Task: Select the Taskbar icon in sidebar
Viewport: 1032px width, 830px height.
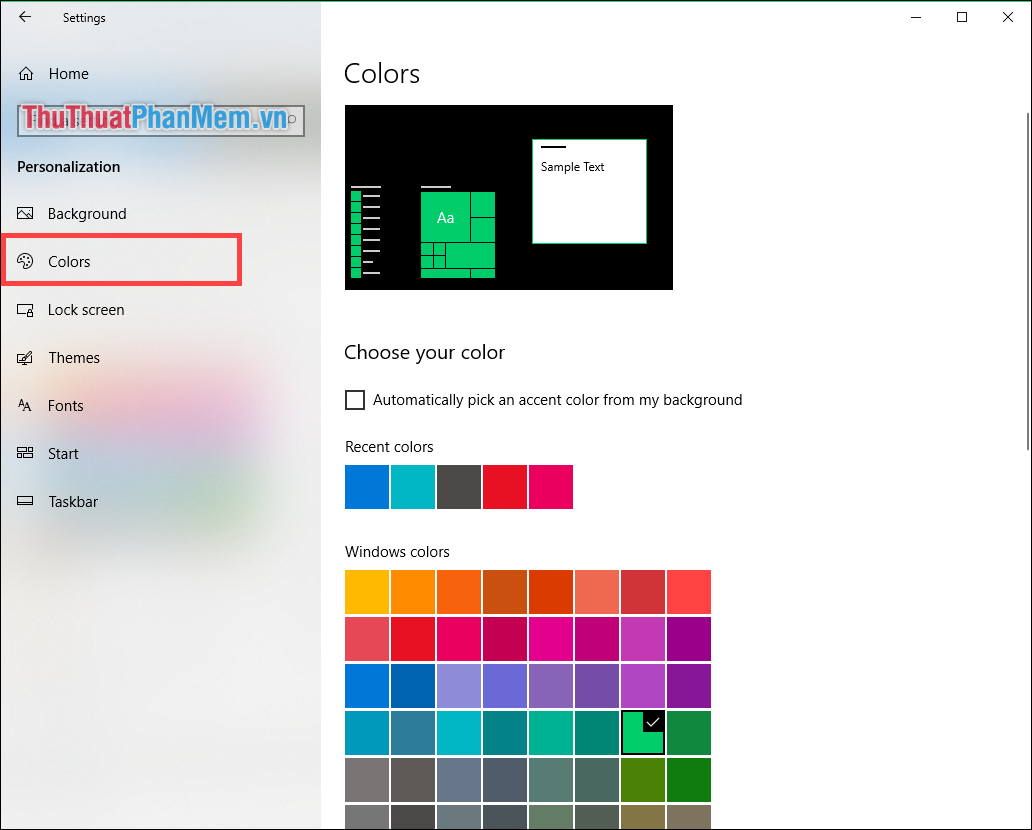Action: pyautogui.click(x=25, y=501)
